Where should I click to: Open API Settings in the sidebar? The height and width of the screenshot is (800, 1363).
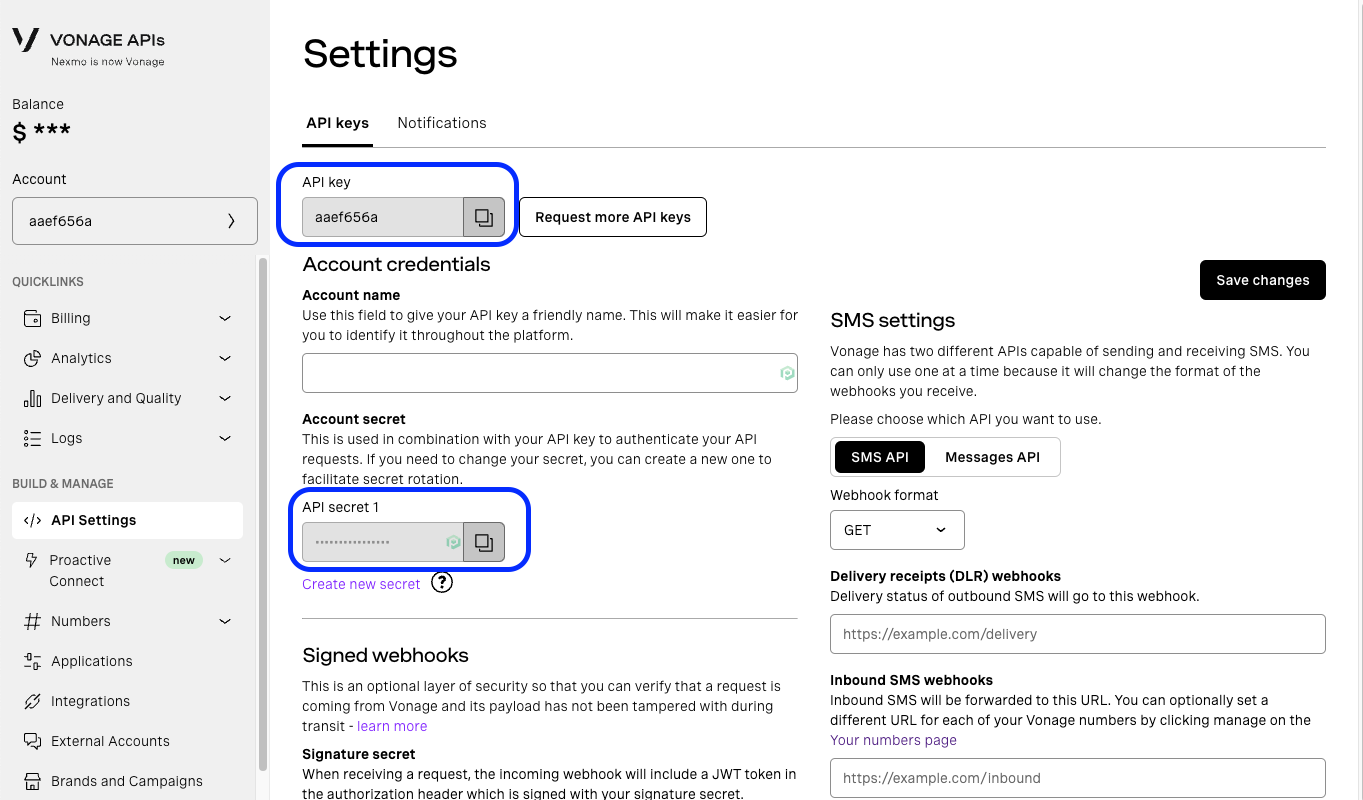coord(94,520)
